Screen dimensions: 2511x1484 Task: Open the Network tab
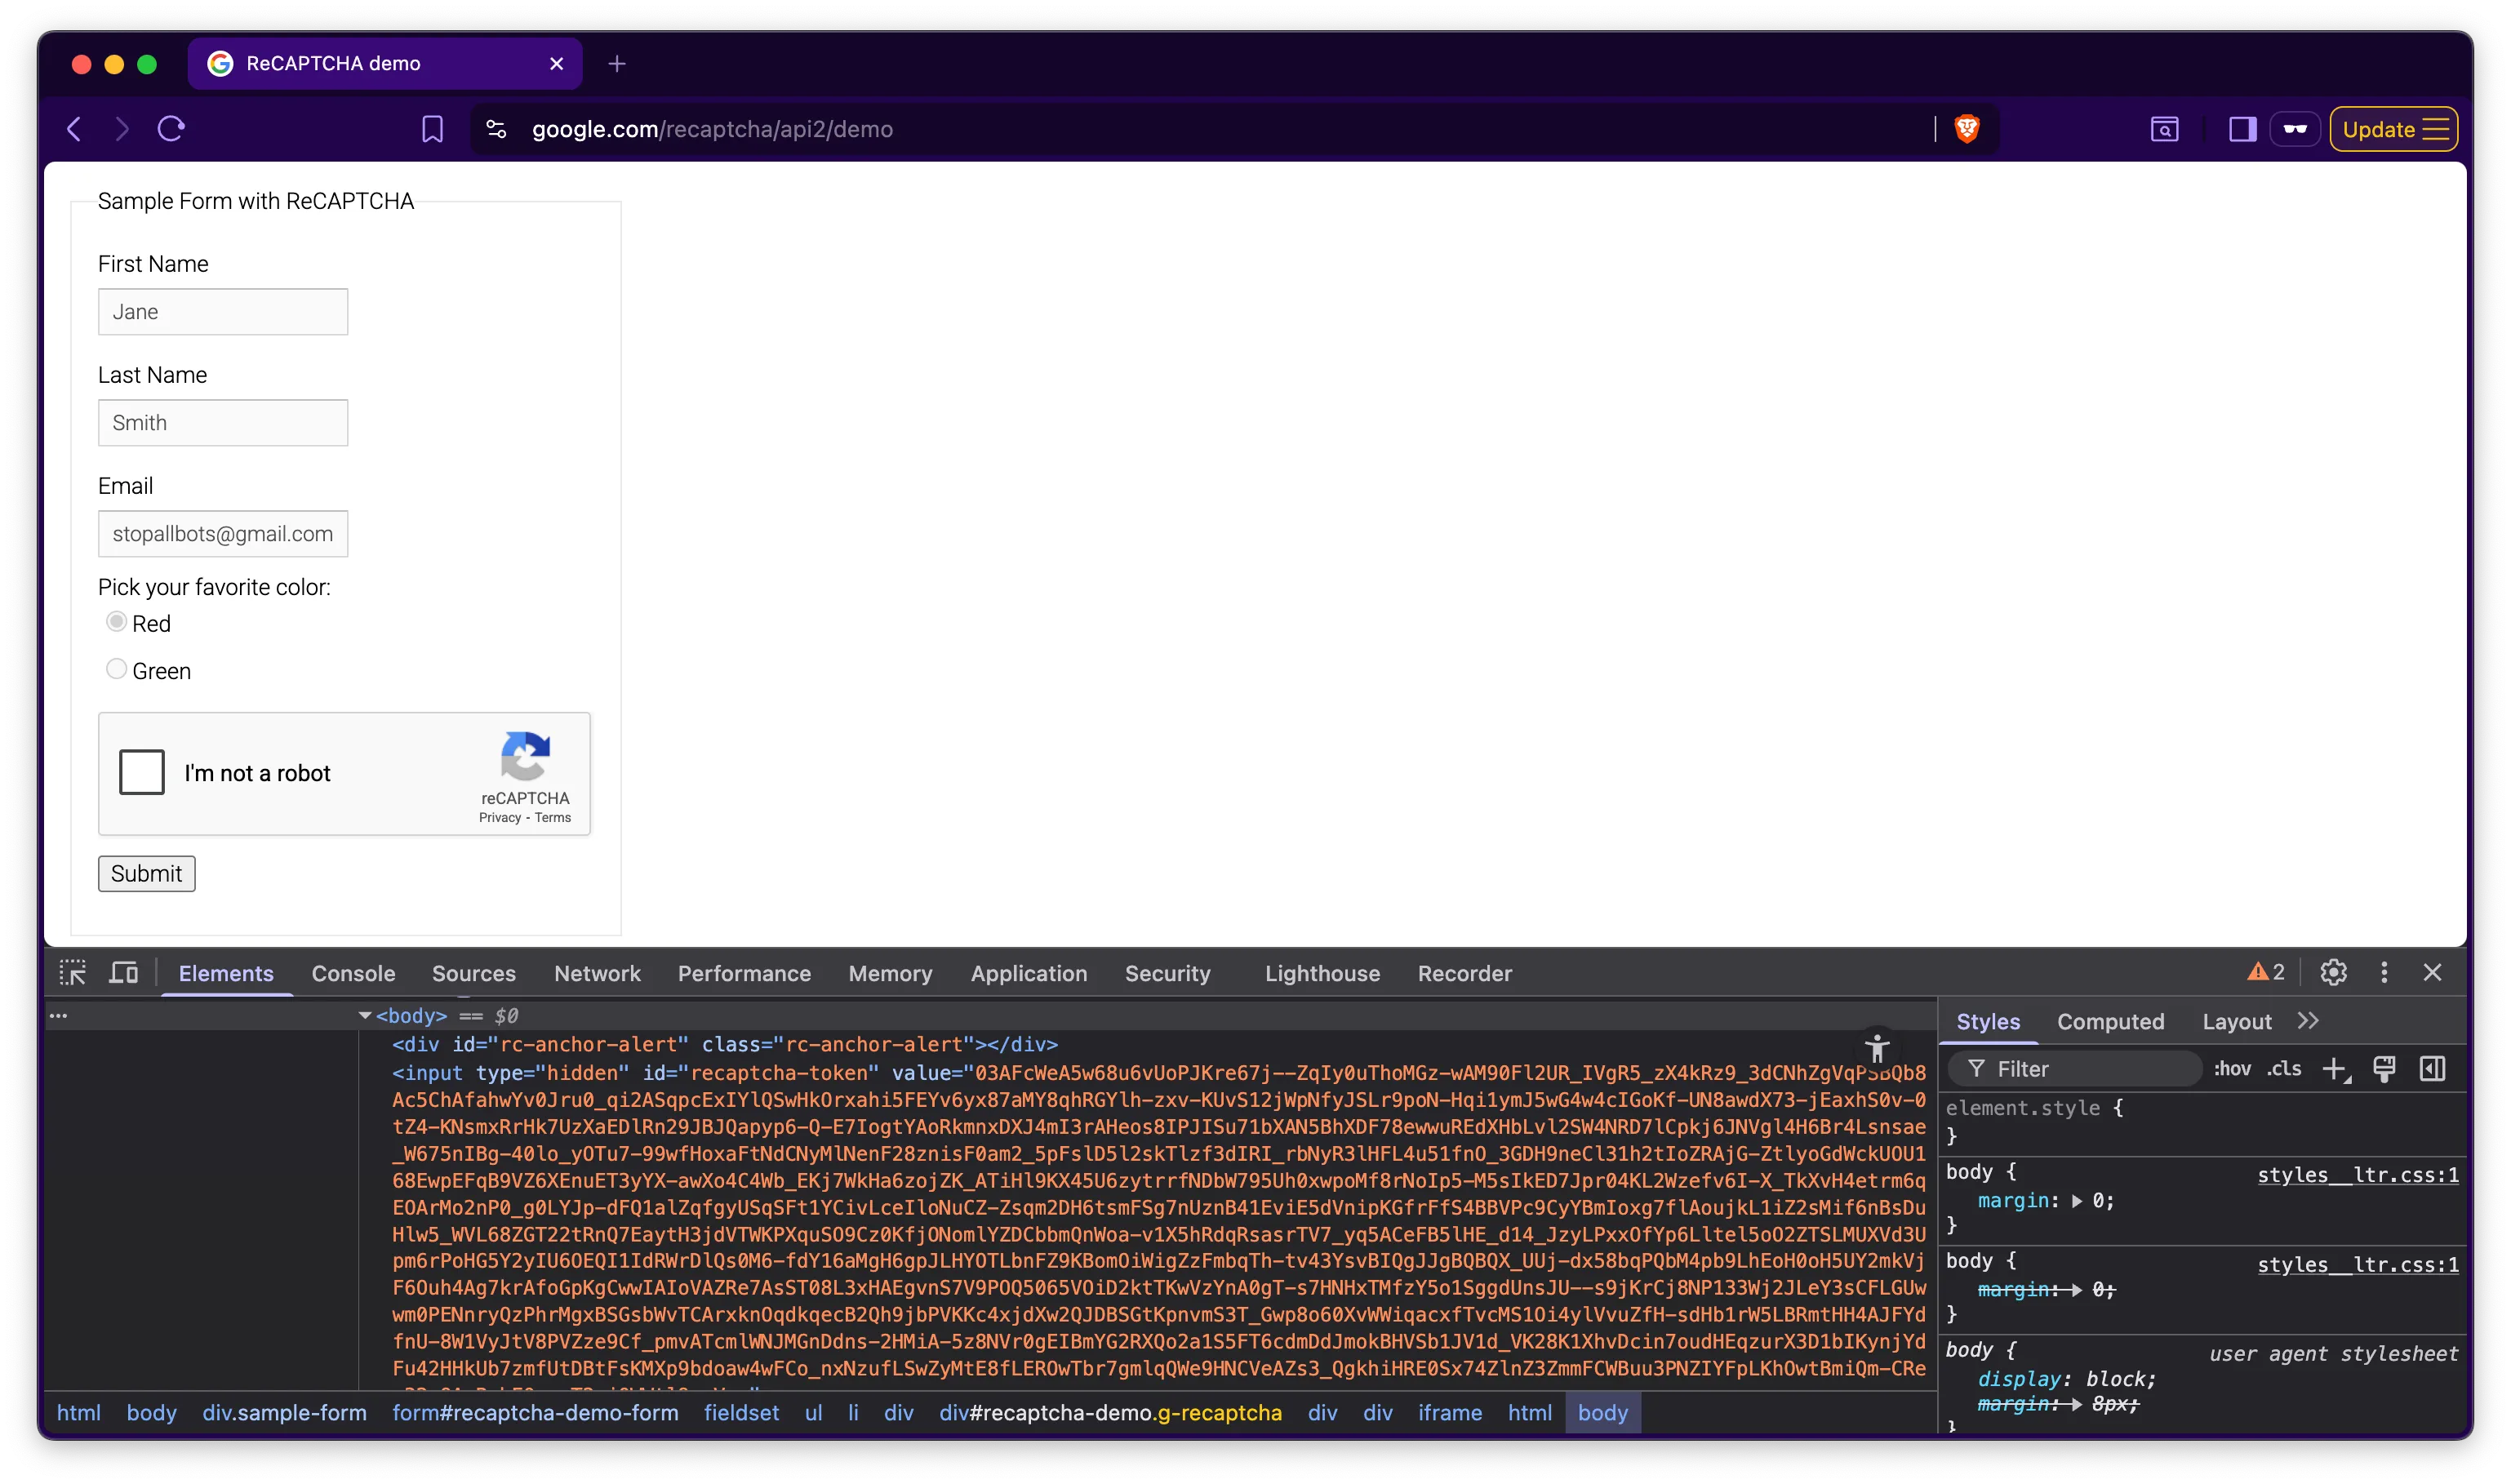pyautogui.click(x=597, y=973)
